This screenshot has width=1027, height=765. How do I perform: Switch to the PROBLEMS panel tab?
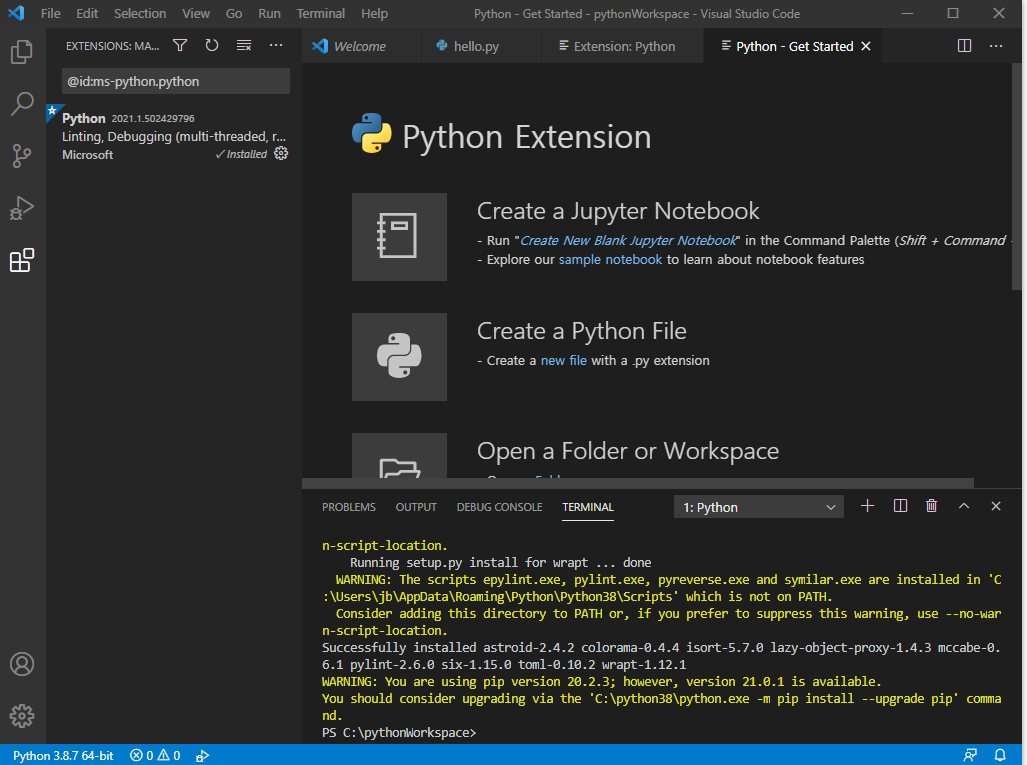[348, 507]
